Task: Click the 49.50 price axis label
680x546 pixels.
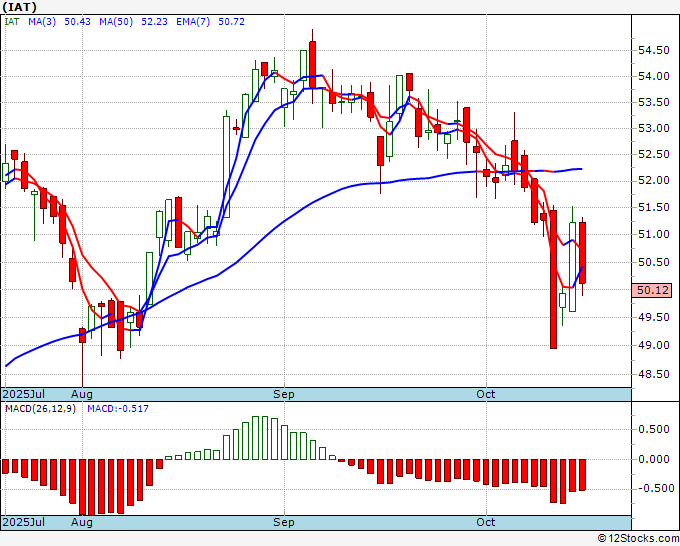Action: [x=654, y=317]
